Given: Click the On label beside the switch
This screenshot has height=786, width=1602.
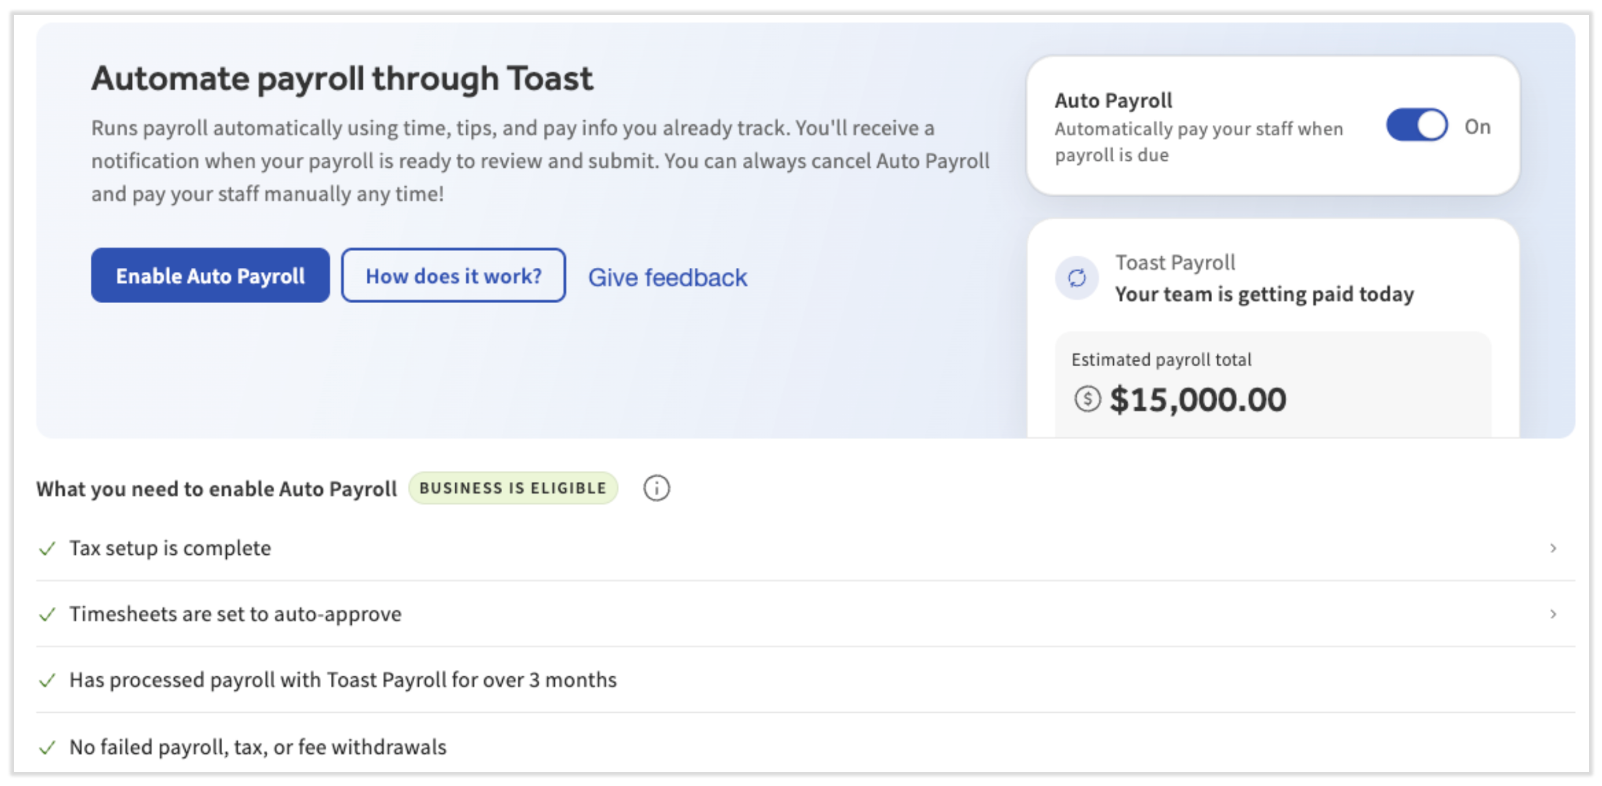Looking at the screenshot, I should click(x=1477, y=127).
